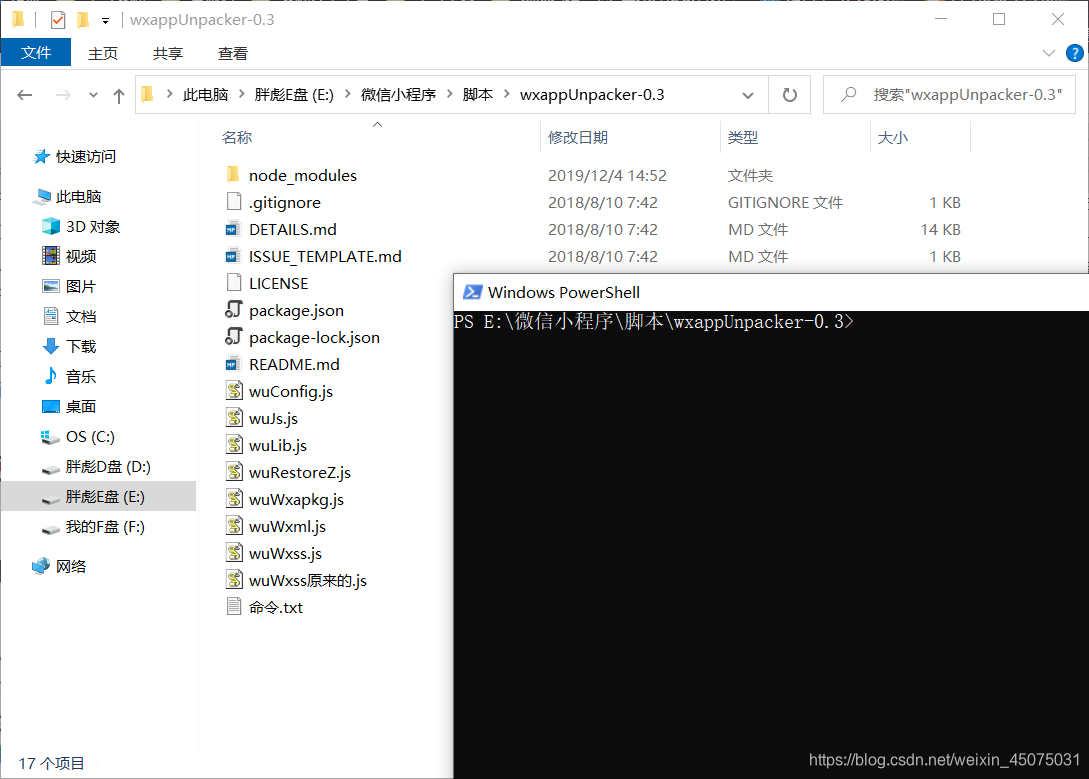Refresh the current folder view

tap(790, 94)
